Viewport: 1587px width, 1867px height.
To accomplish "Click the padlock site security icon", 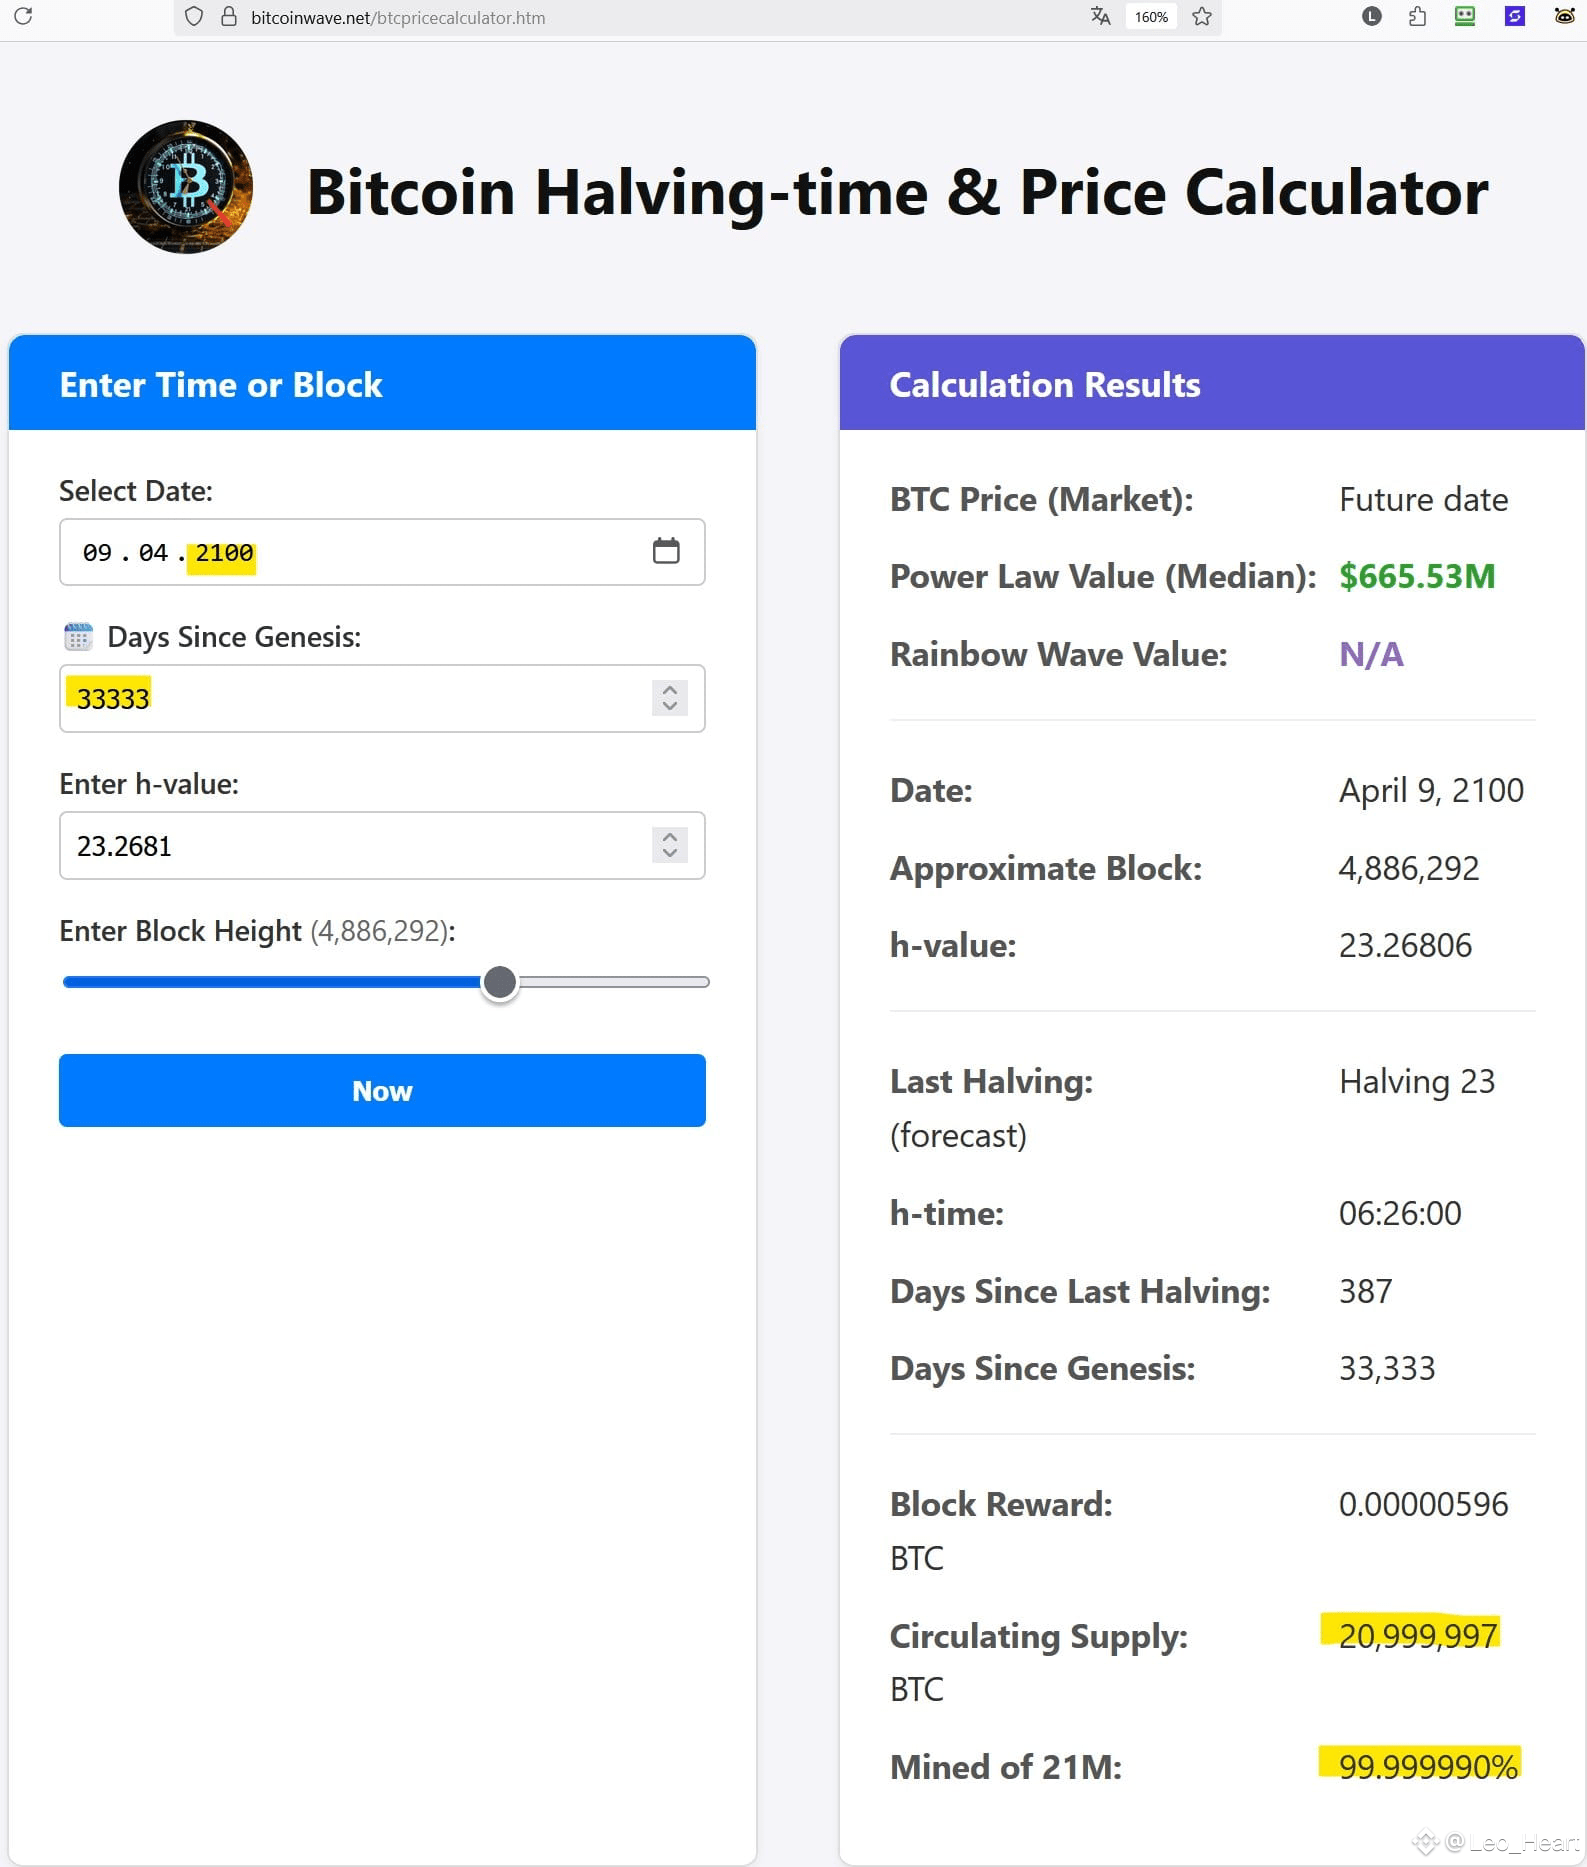I will (228, 17).
